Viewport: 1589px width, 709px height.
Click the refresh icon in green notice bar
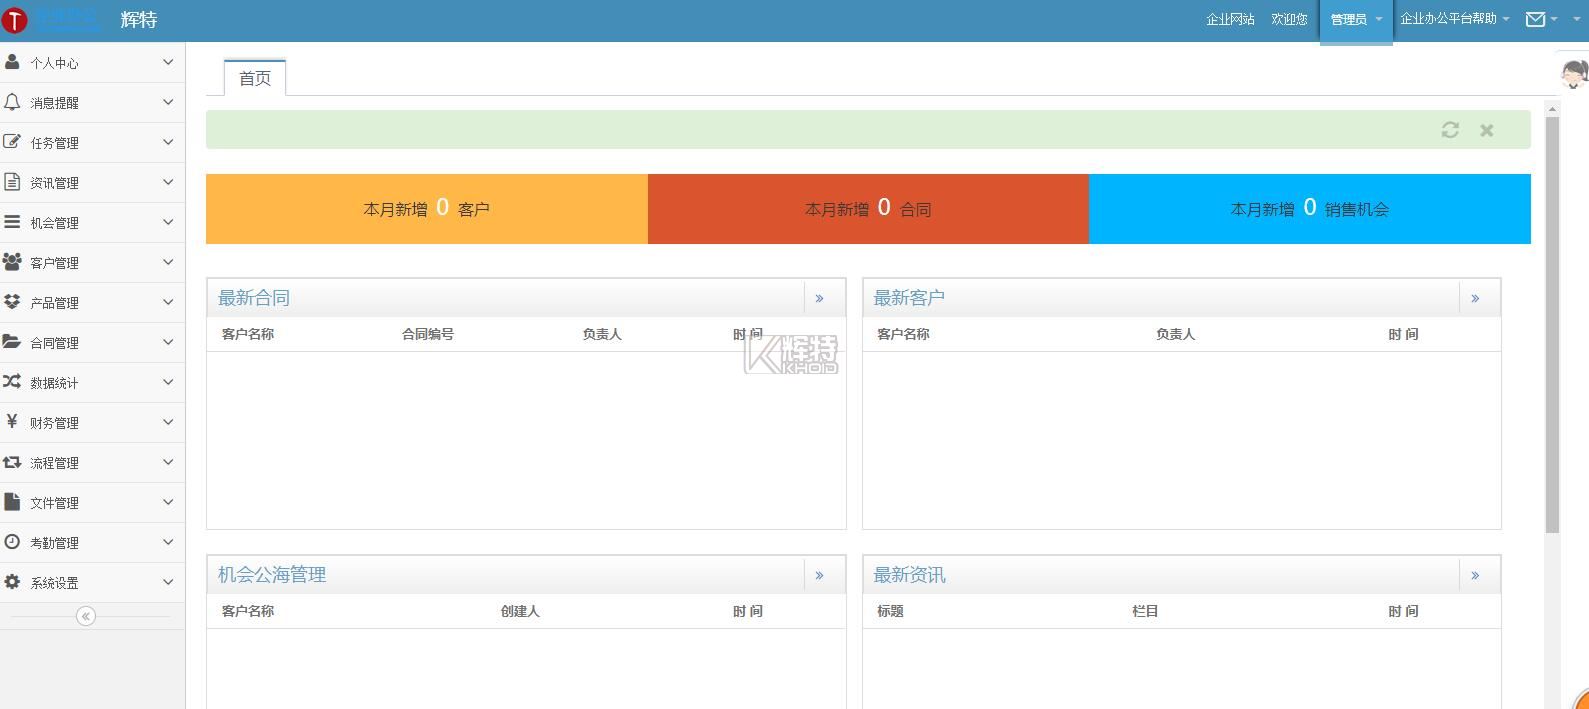(x=1450, y=130)
